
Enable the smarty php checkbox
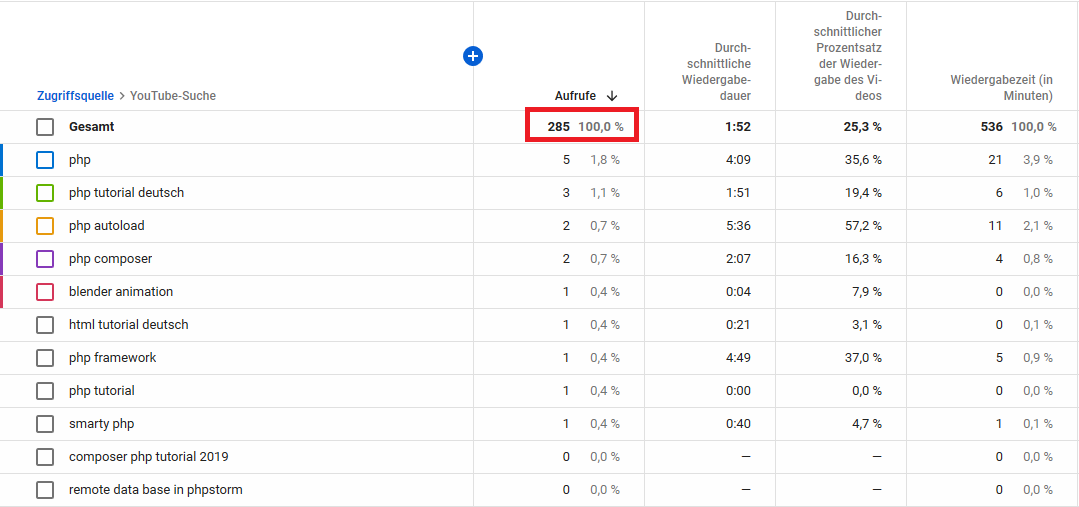pyautogui.click(x=45, y=424)
